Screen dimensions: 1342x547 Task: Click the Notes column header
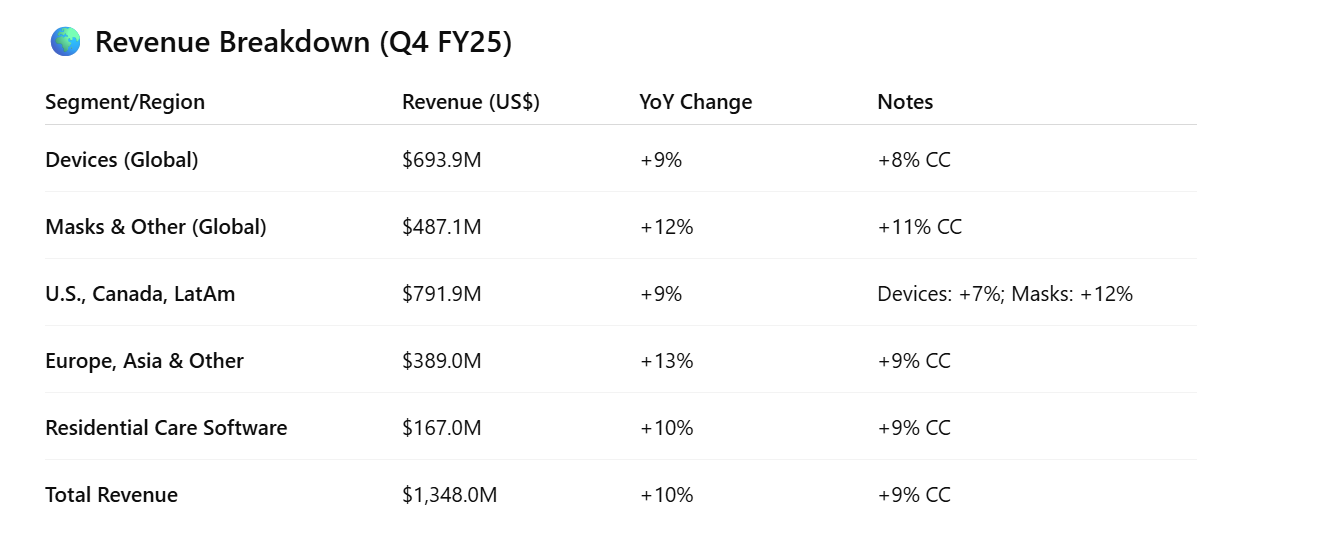pyautogui.click(x=904, y=102)
